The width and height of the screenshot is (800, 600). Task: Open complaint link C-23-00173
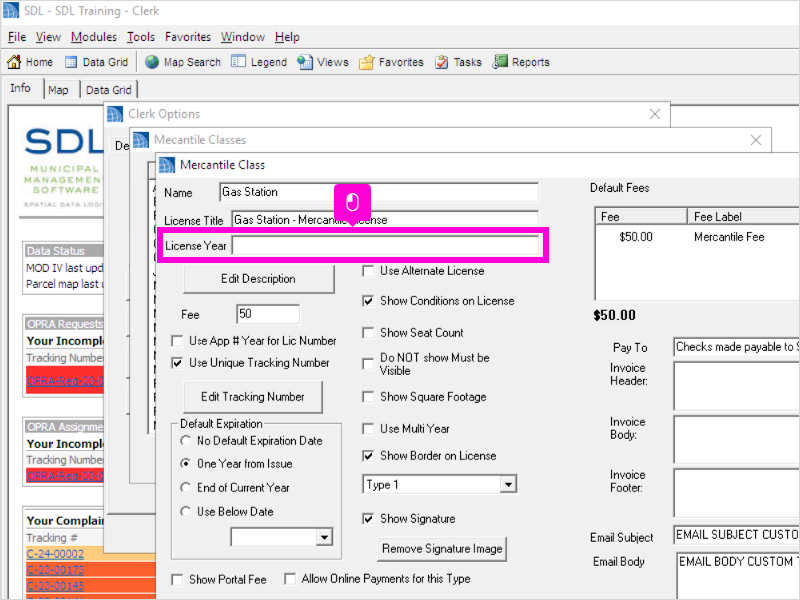pos(55,570)
